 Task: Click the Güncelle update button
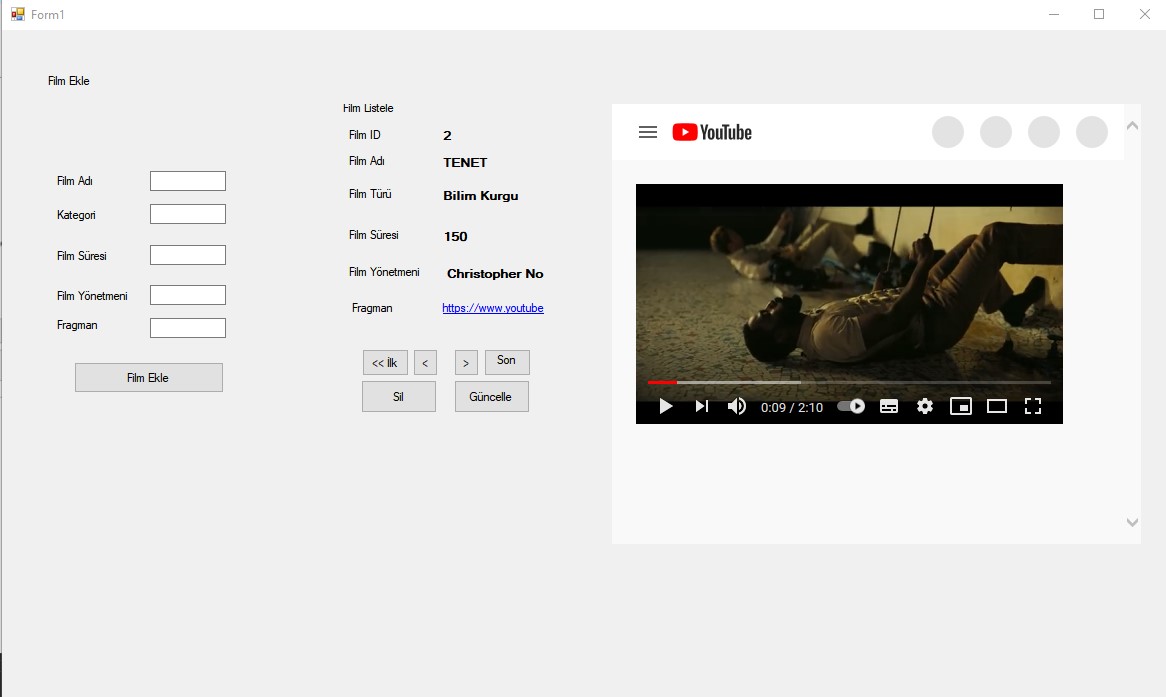[x=492, y=396]
